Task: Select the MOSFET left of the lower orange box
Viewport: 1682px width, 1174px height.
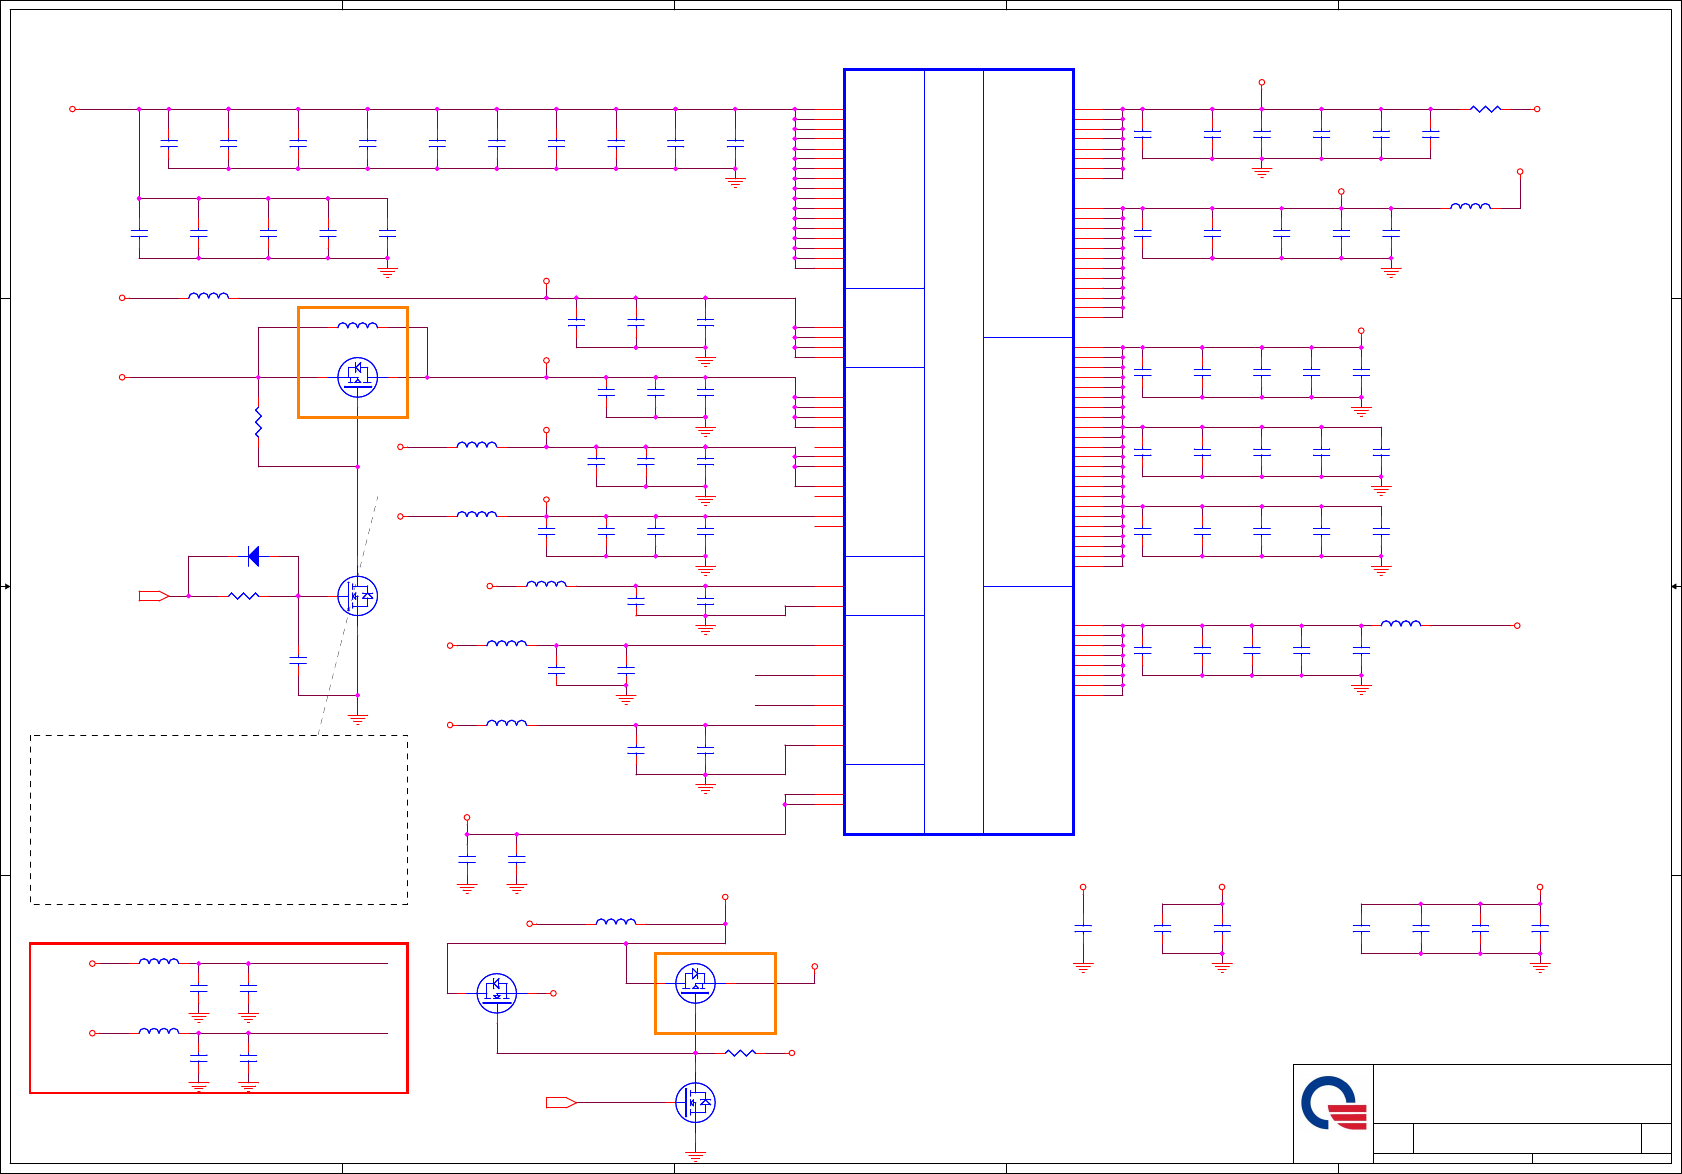Action: [497, 993]
